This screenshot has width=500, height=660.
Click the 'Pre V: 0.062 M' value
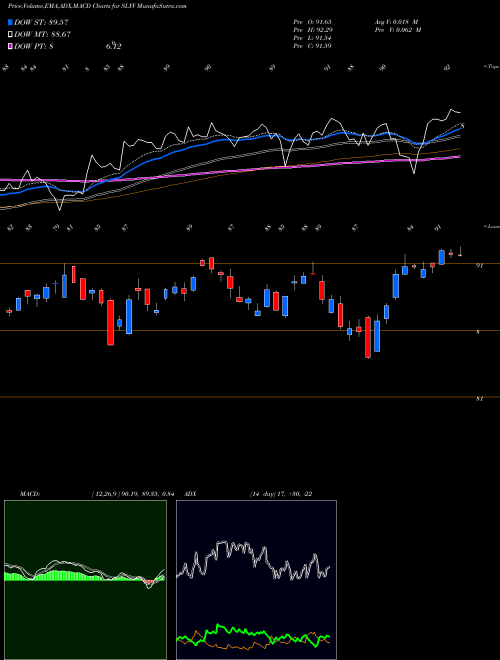[398, 30]
